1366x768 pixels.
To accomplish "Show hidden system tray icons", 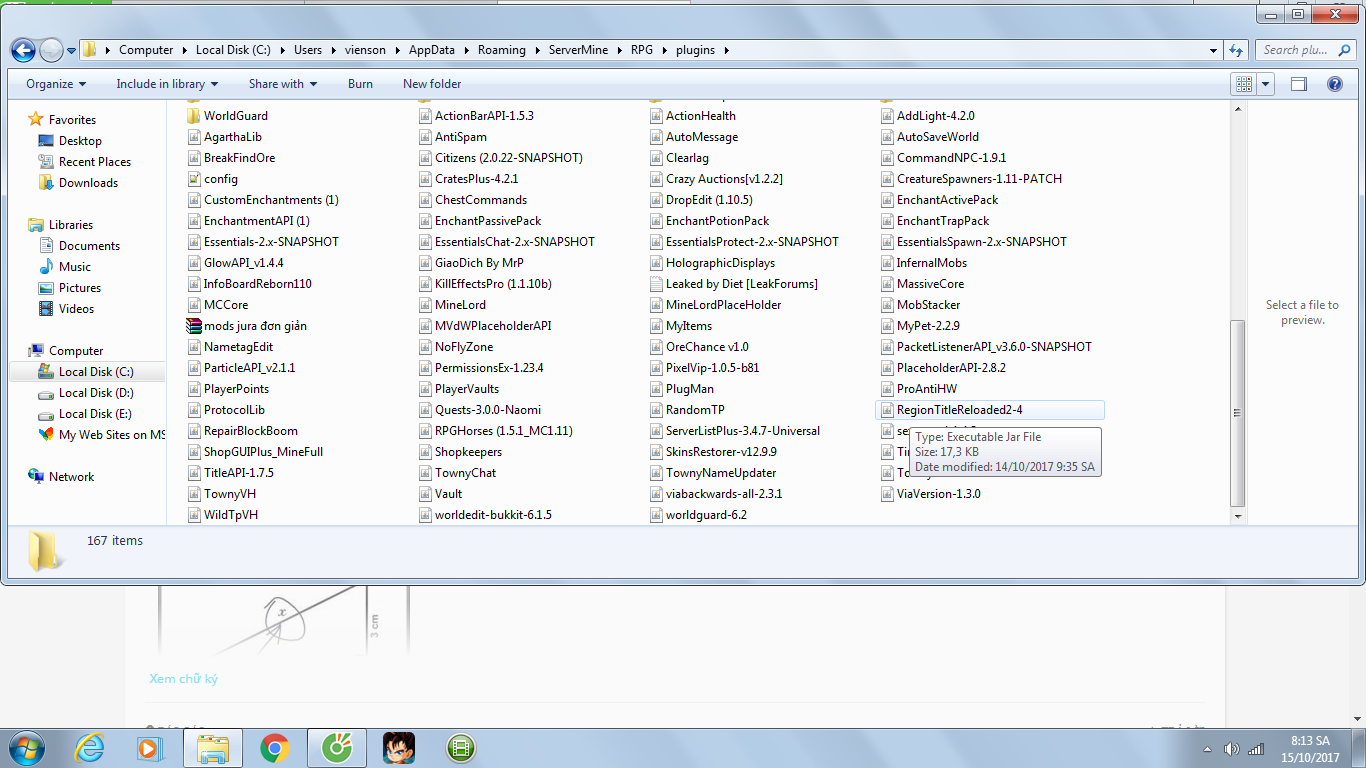I will [1206, 749].
